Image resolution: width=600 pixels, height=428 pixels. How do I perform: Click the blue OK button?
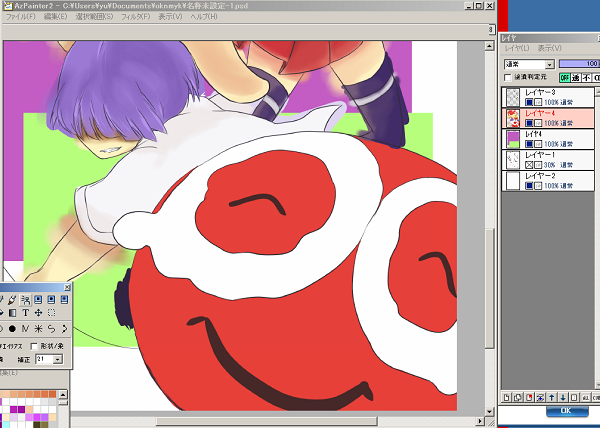pyautogui.click(x=567, y=411)
